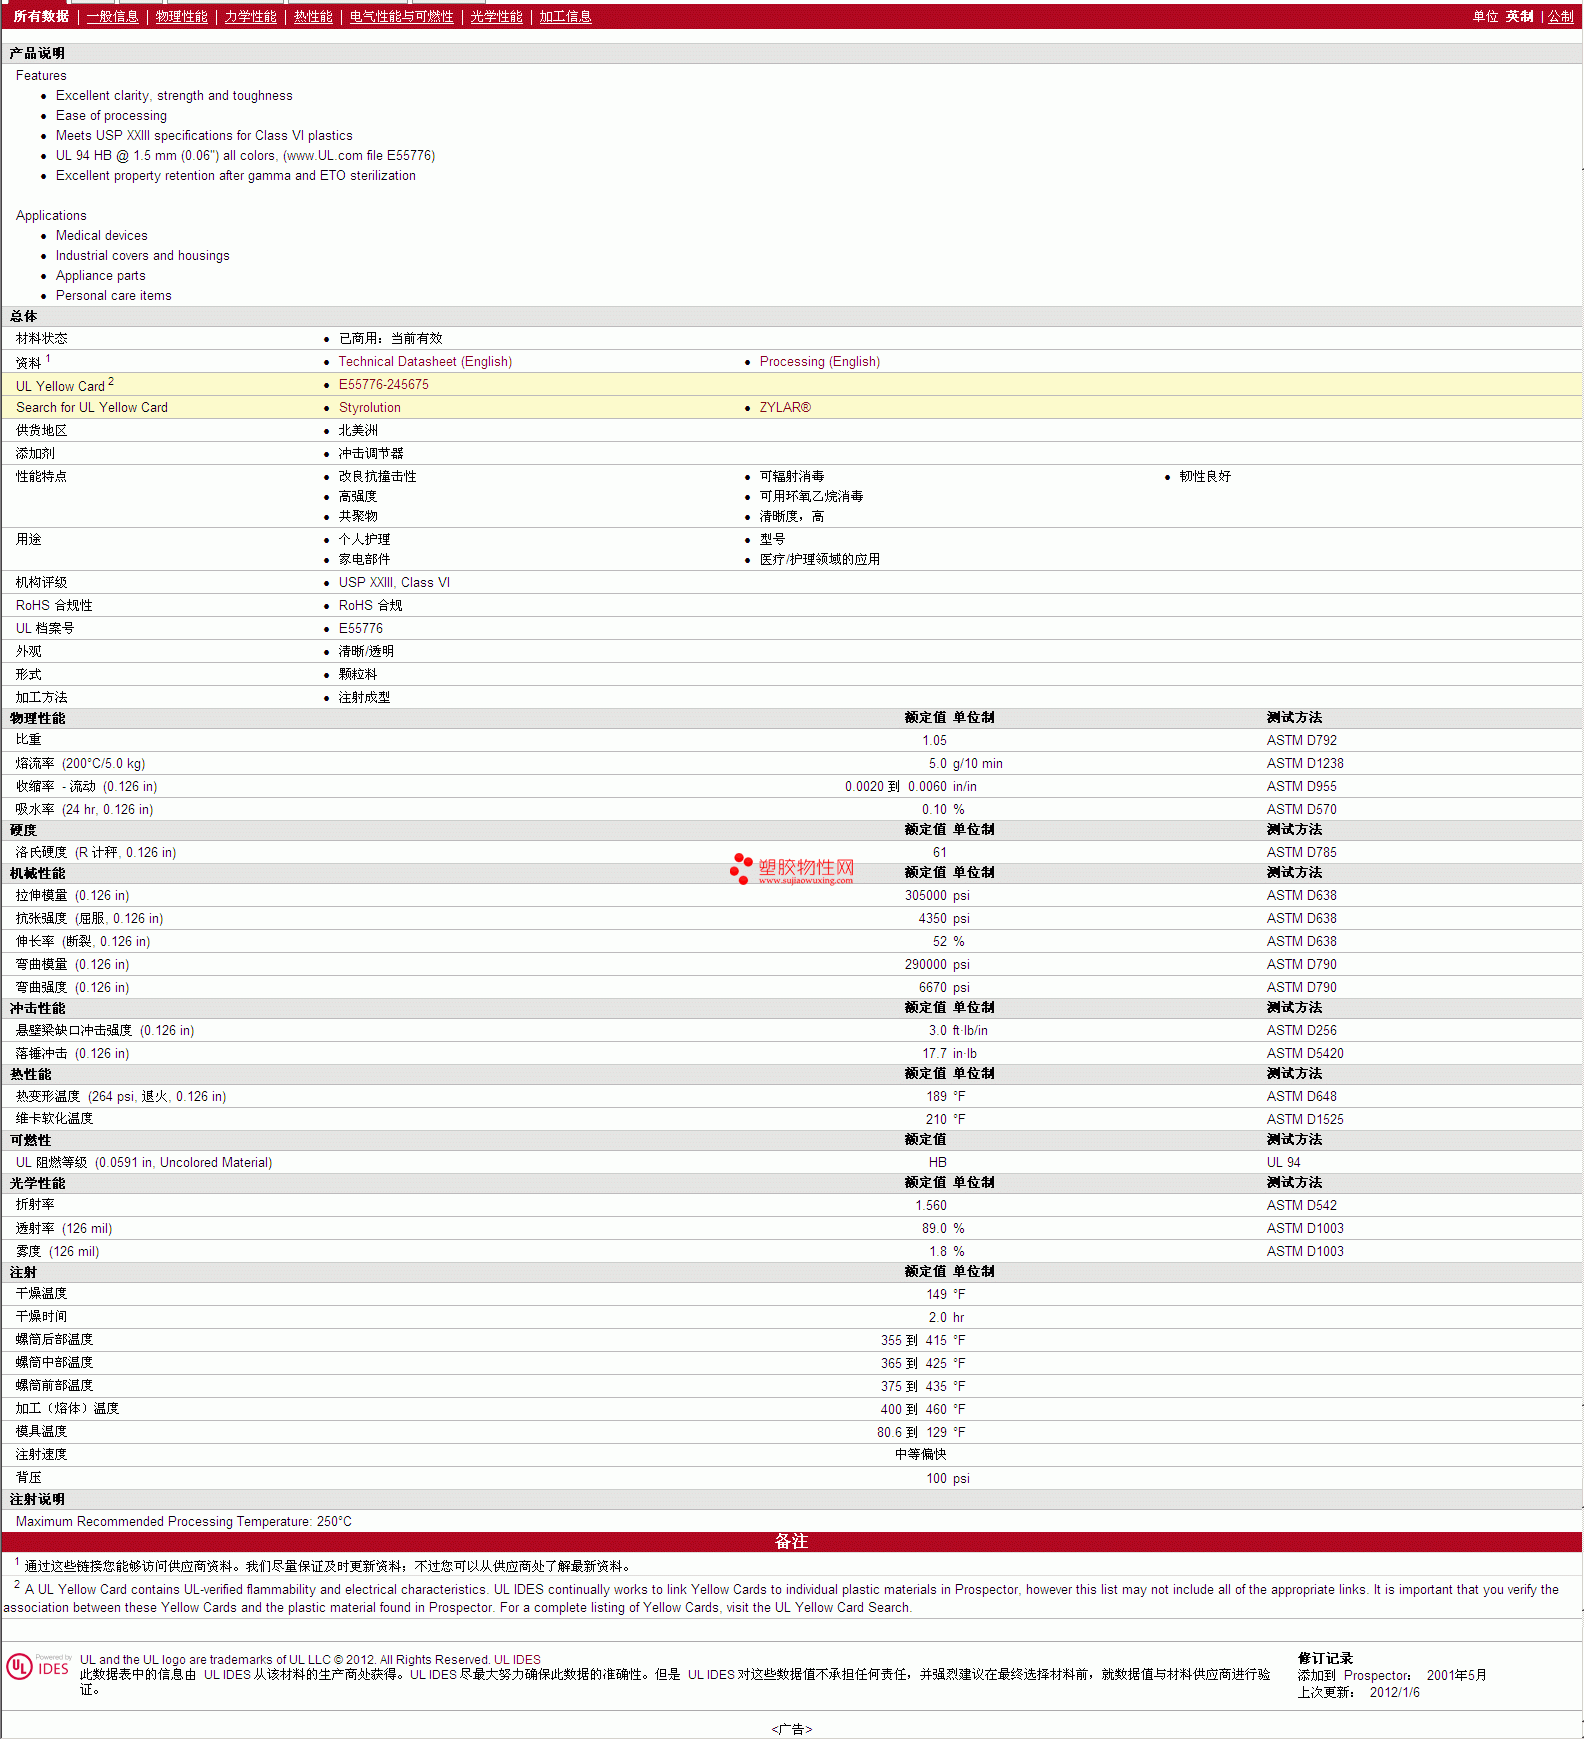This screenshot has width=1584, height=1739.
Task: Select the E55776 value in the UL 档案号 row
Action: (360, 629)
